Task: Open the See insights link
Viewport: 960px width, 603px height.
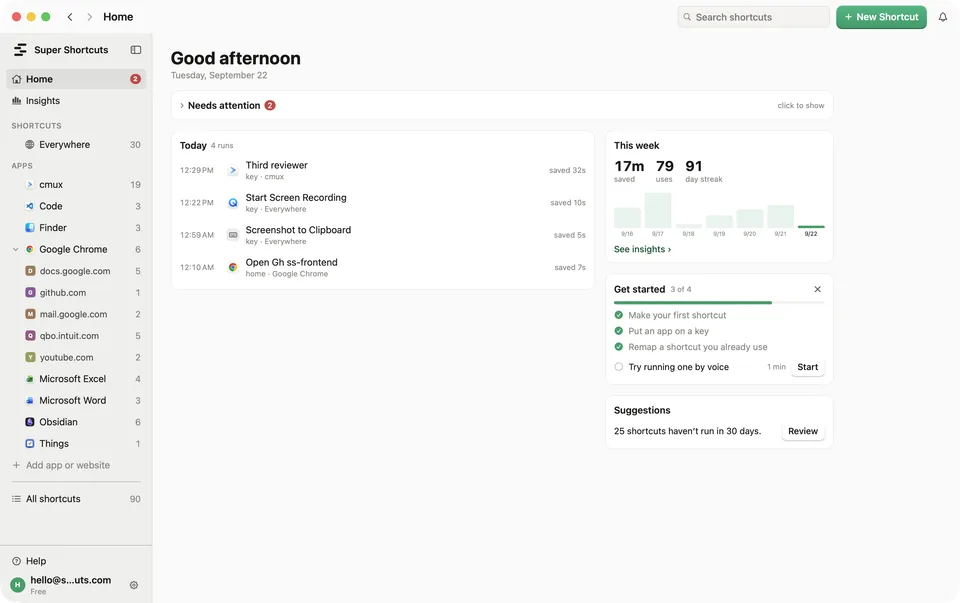Action: (642, 249)
